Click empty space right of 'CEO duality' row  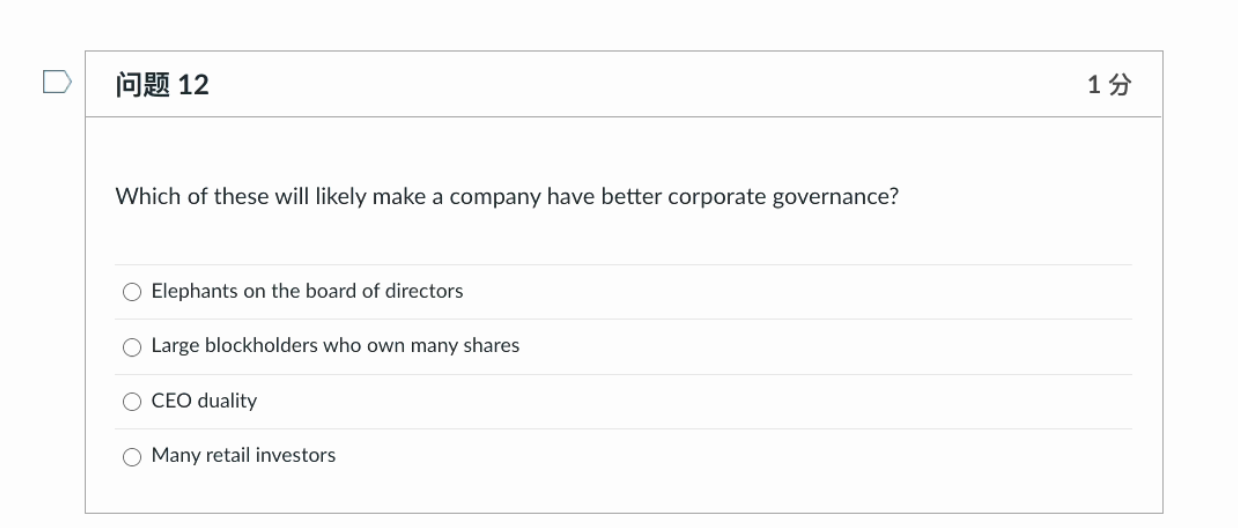tap(700, 401)
